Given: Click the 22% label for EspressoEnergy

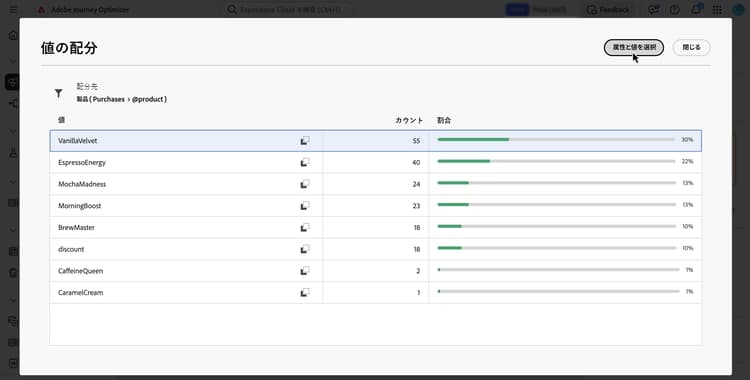Looking at the screenshot, I should click(687, 161).
